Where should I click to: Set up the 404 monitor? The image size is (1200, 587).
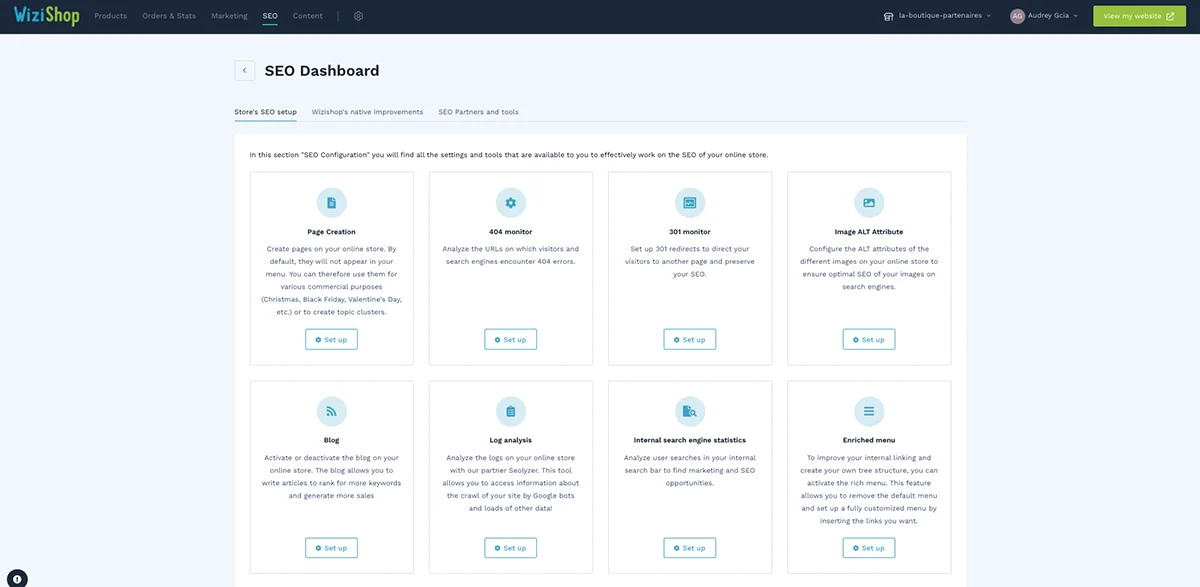pyautogui.click(x=510, y=339)
